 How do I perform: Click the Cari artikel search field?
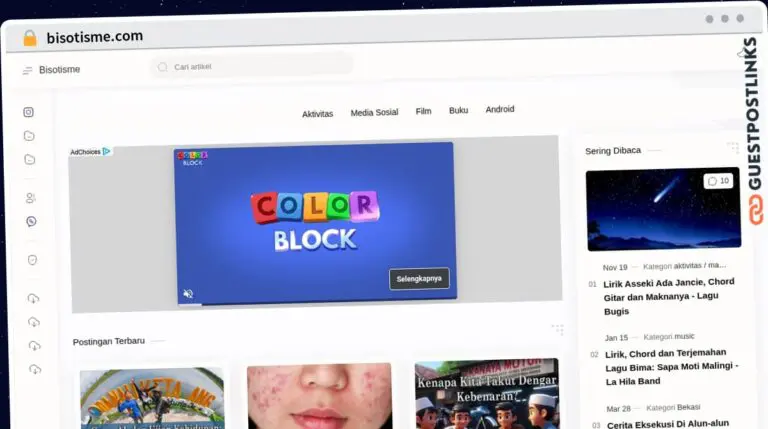[x=255, y=67]
